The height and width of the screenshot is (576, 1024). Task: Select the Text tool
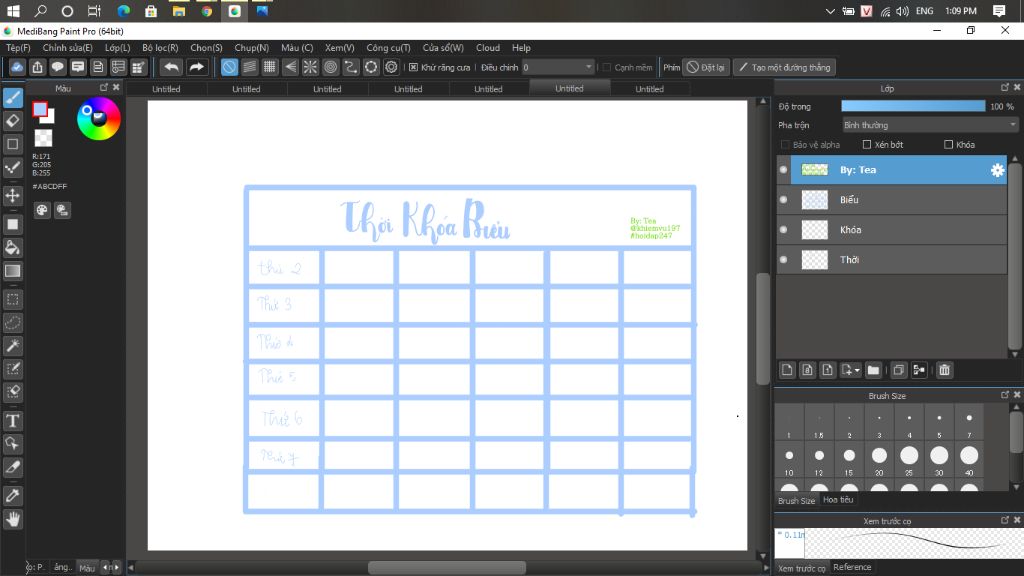(x=12, y=421)
